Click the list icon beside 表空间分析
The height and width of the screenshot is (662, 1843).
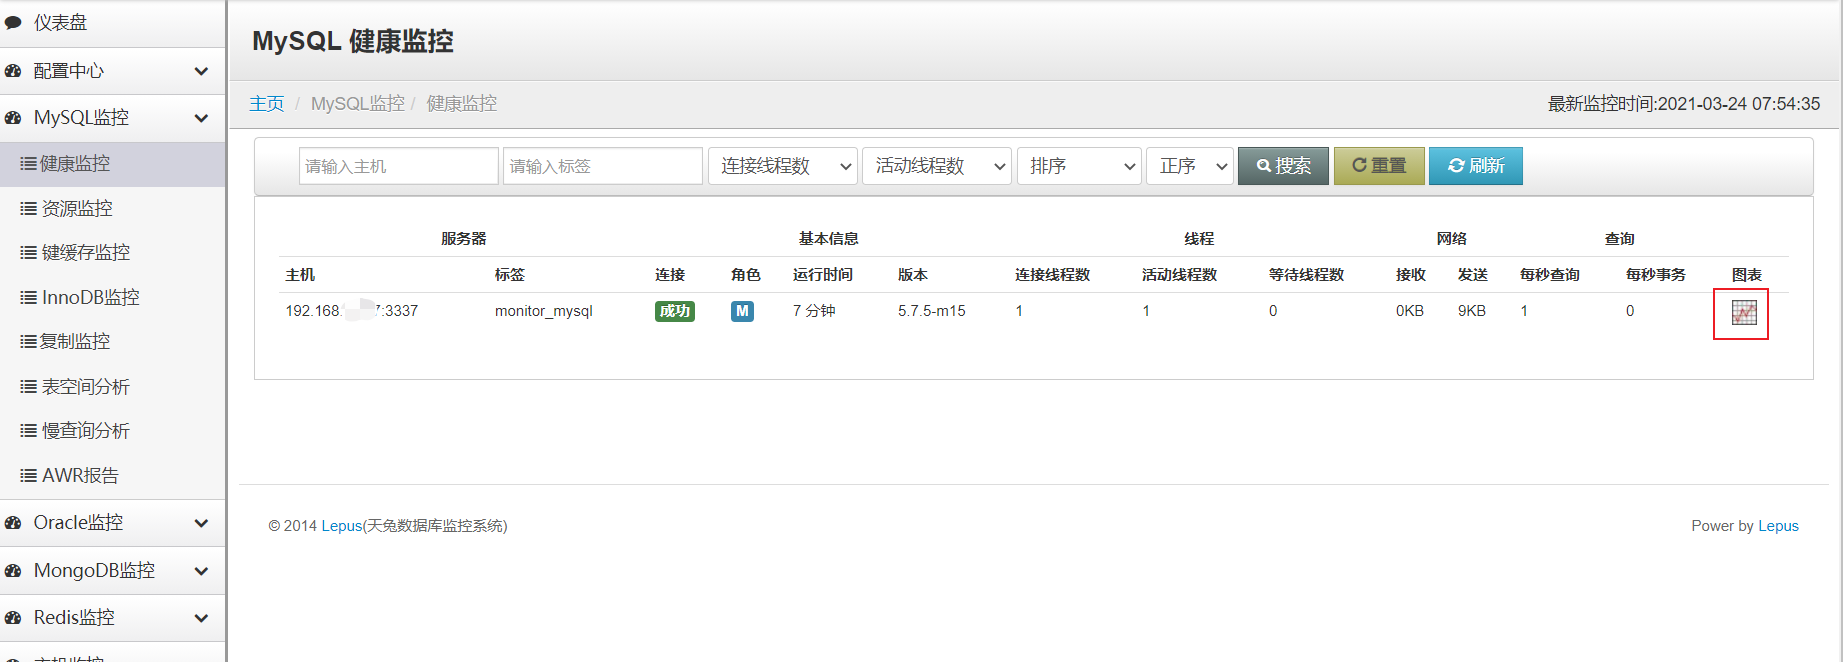pos(28,386)
